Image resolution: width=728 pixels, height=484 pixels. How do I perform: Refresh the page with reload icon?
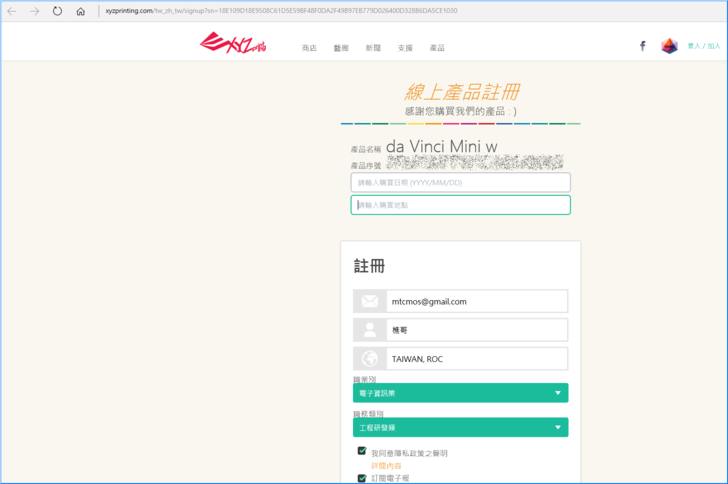coord(57,11)
